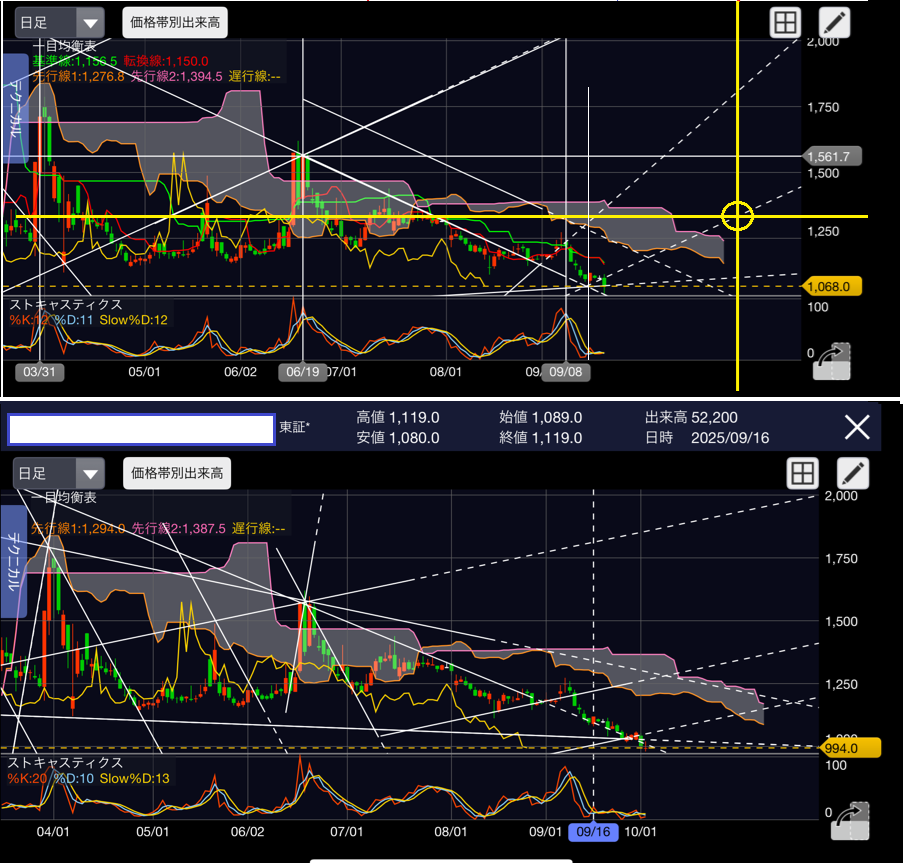
Task: Click the pencil drawing tool in top chart
Action: tap(834, 23)
